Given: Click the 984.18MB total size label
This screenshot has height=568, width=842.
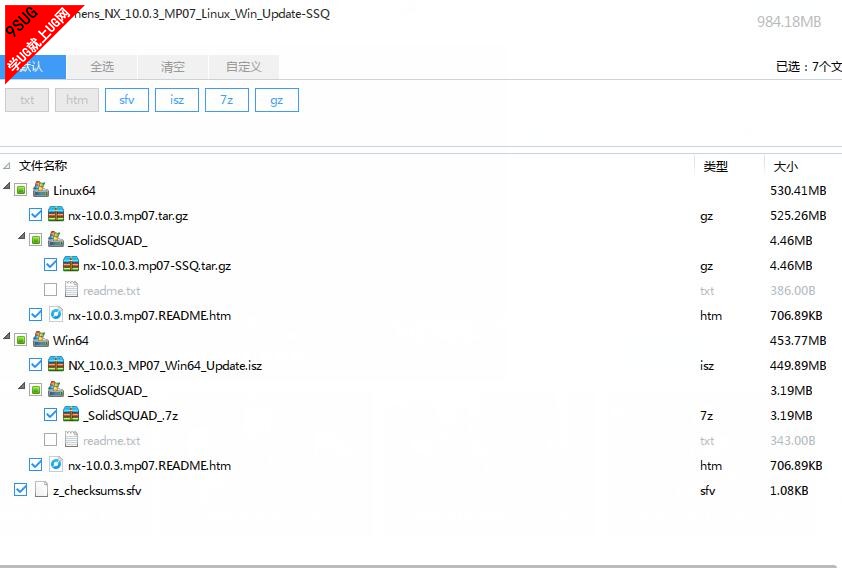Looking at the screenshot, I should (789, 21).
